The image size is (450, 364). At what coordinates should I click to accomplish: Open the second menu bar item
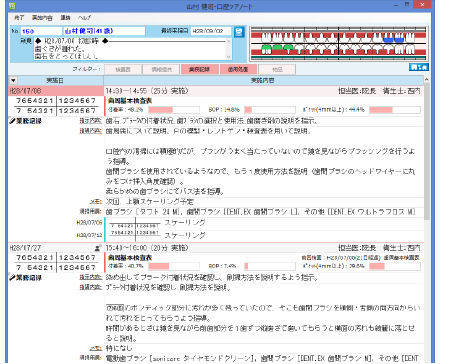click(42, 18)
